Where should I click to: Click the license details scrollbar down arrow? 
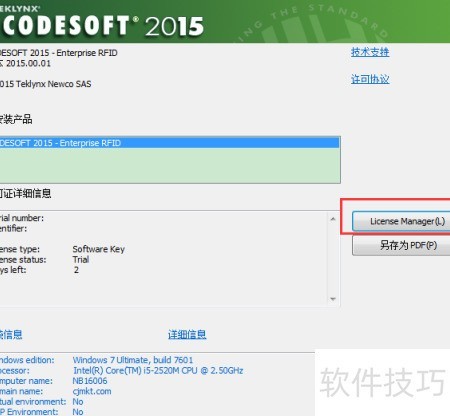tap(333, 299)
